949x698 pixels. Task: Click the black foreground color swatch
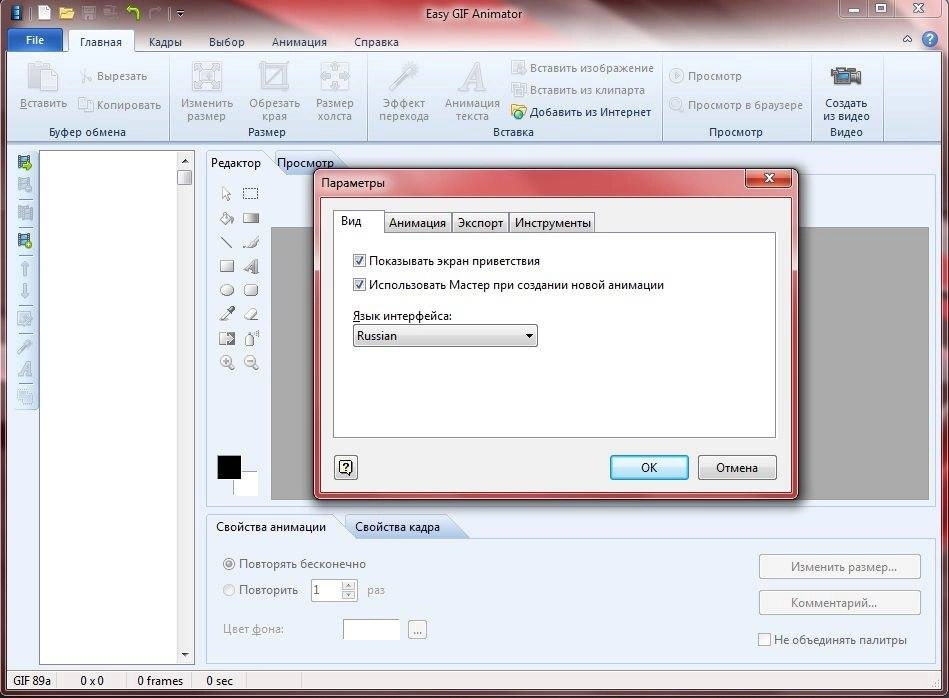(x=229, y=467)
